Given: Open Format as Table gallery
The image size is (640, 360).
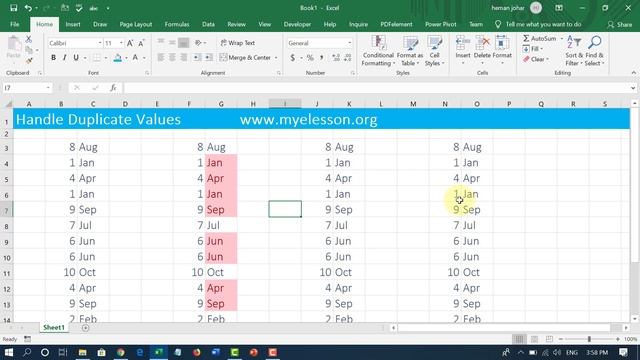Looking at the screenshot, I should point(410,51).
